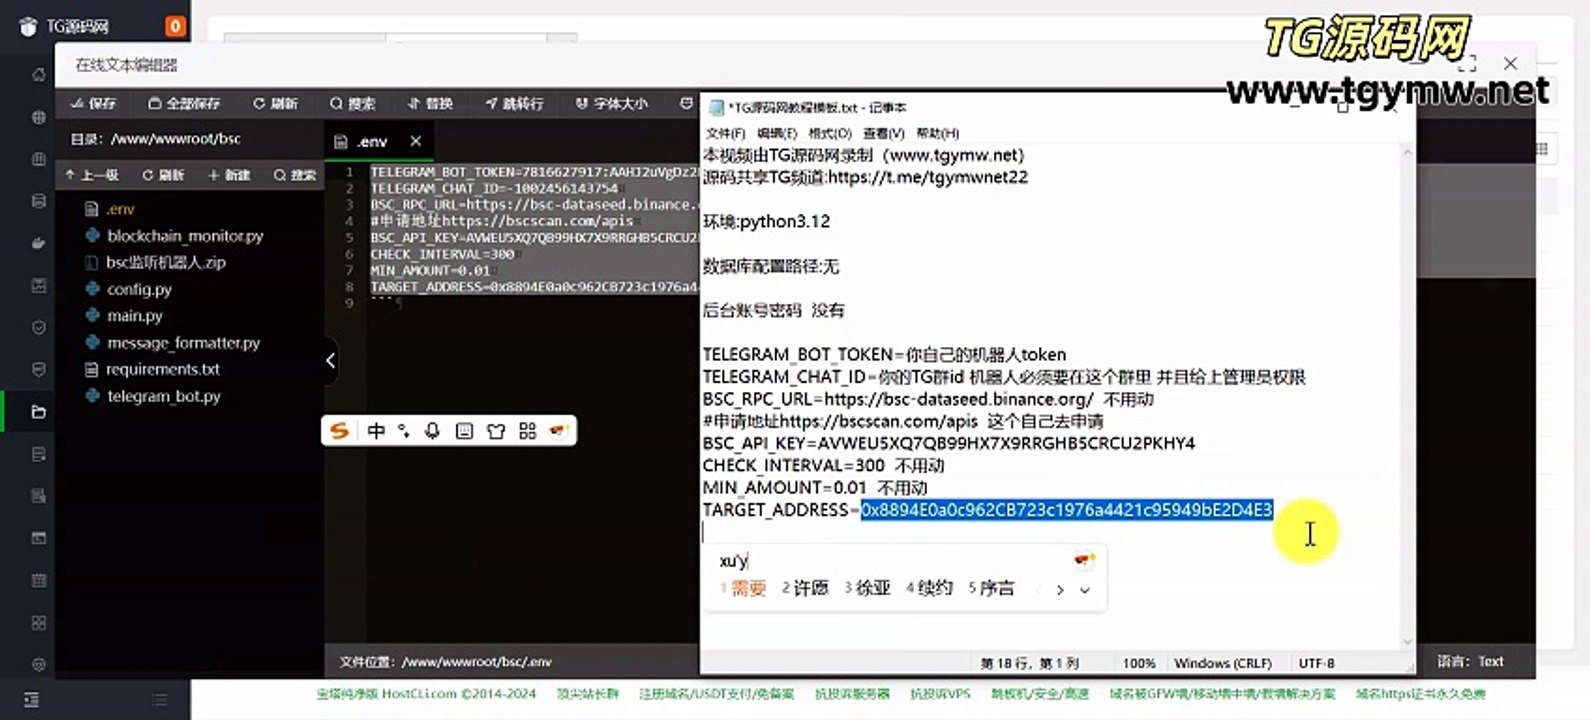
Task: Open the files folder icon in sidebar
Action: coord(38,411)
